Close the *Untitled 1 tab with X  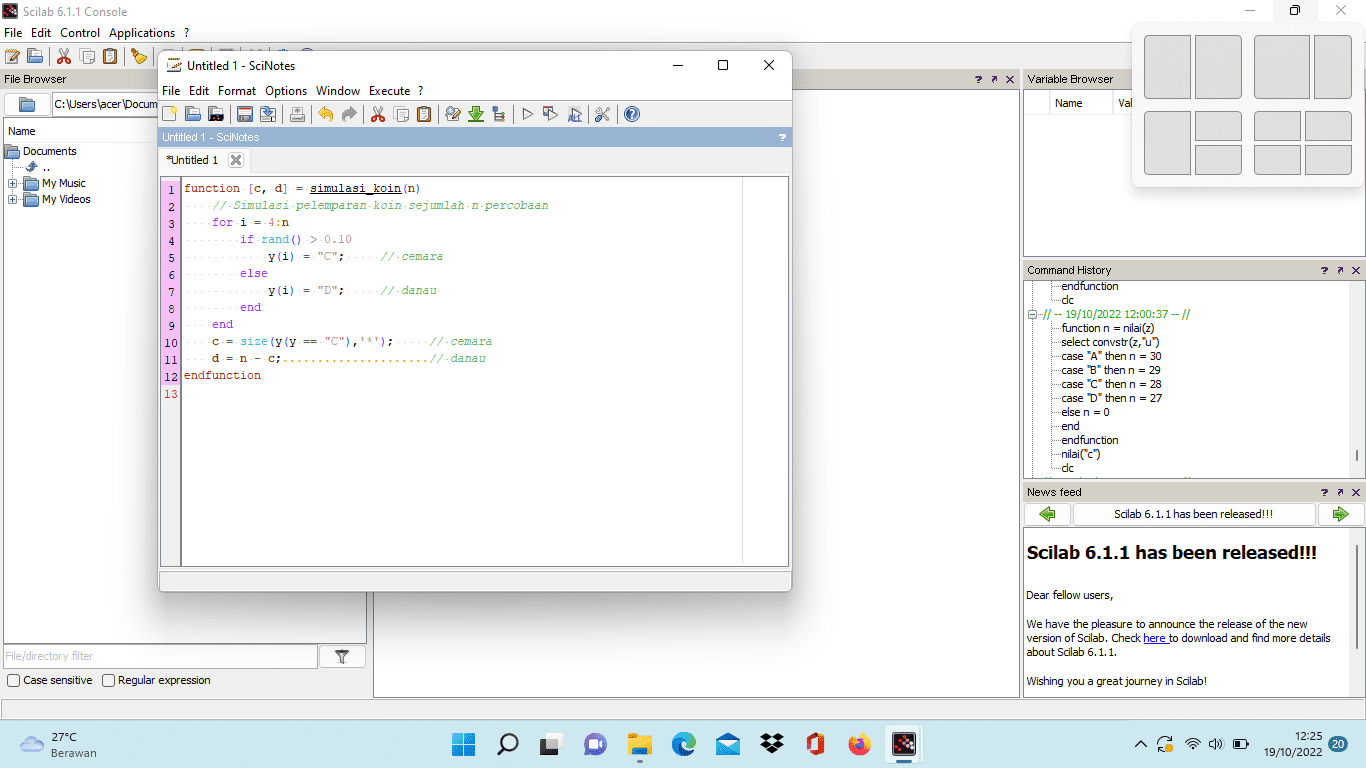coord(236,160)
